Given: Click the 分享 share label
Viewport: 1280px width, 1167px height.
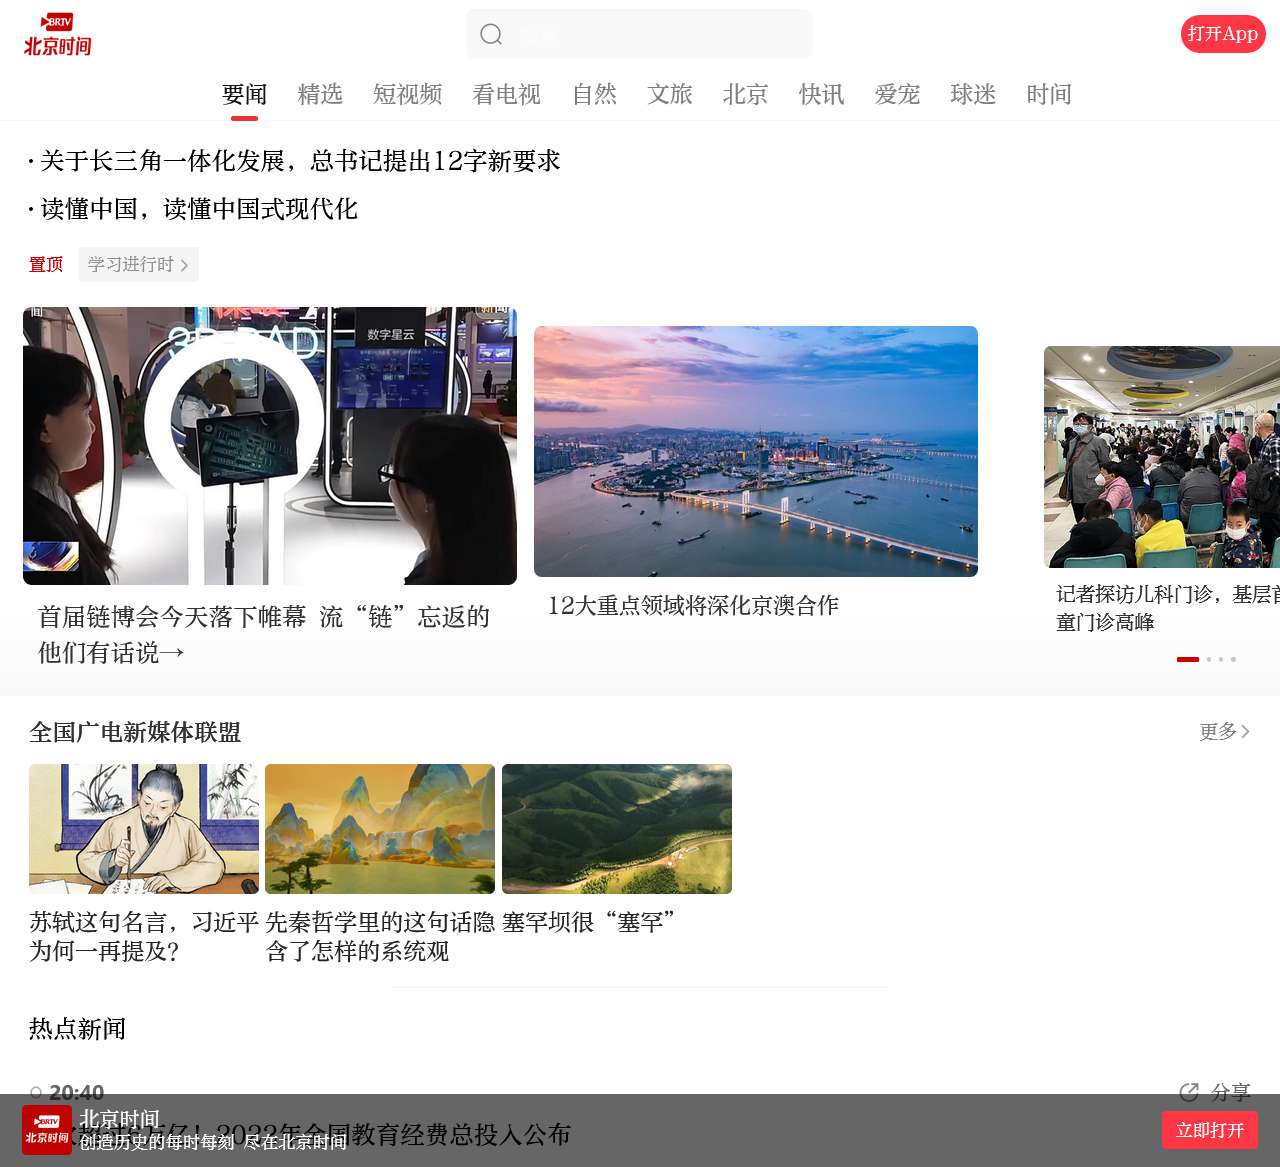Looking at the screenshot, I should [x=1231, y=1092].
